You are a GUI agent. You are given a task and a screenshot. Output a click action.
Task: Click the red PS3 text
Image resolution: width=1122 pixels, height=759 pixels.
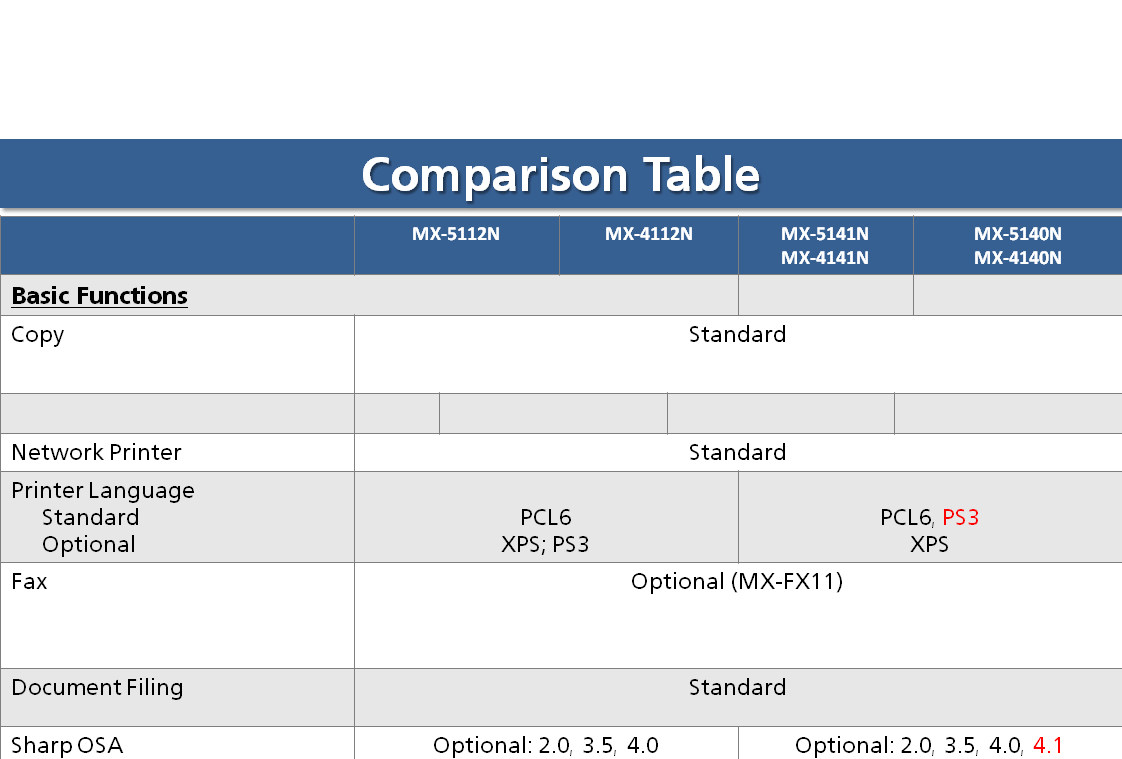[x=960, y=518]
